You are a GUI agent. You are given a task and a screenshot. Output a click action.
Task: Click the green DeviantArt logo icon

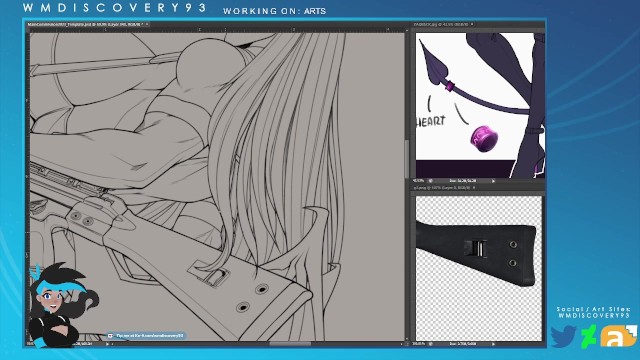click(589, 336)
